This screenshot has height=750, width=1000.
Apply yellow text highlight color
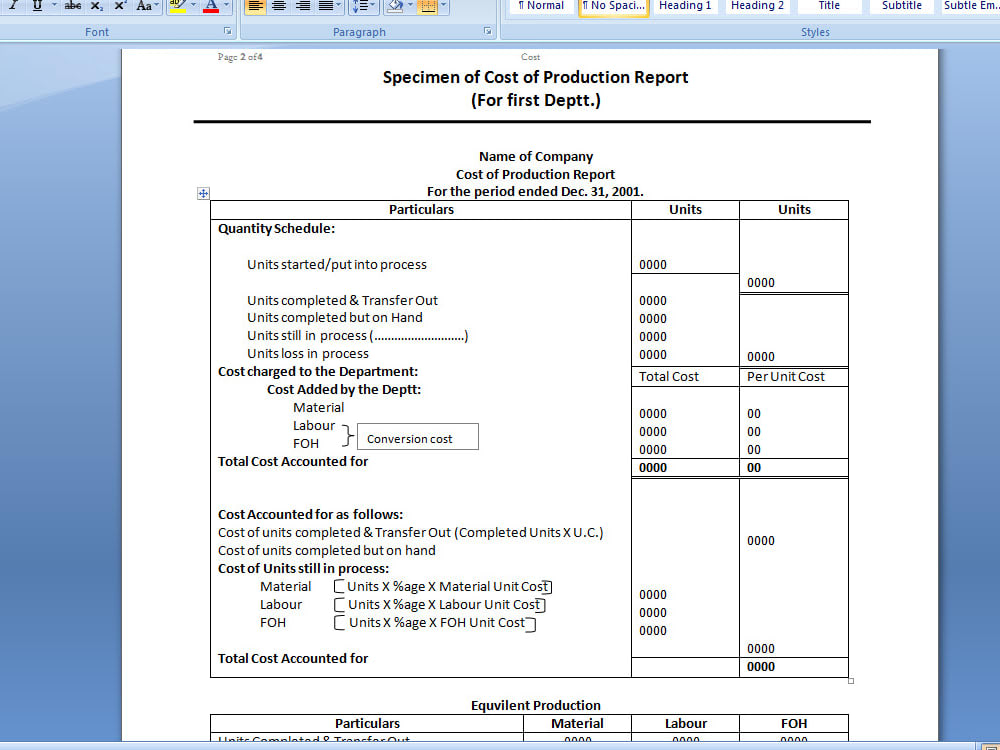[178, 6]
